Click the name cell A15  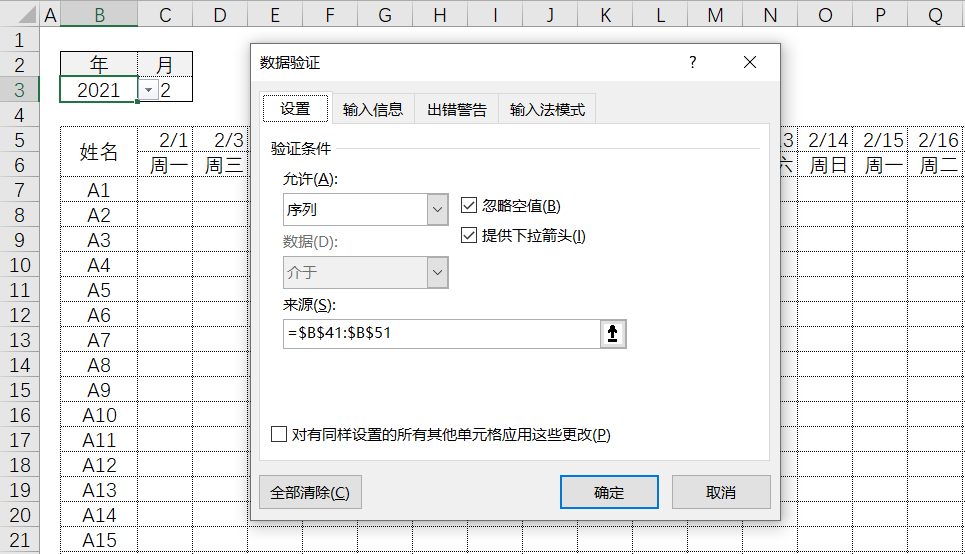(98, 540)
